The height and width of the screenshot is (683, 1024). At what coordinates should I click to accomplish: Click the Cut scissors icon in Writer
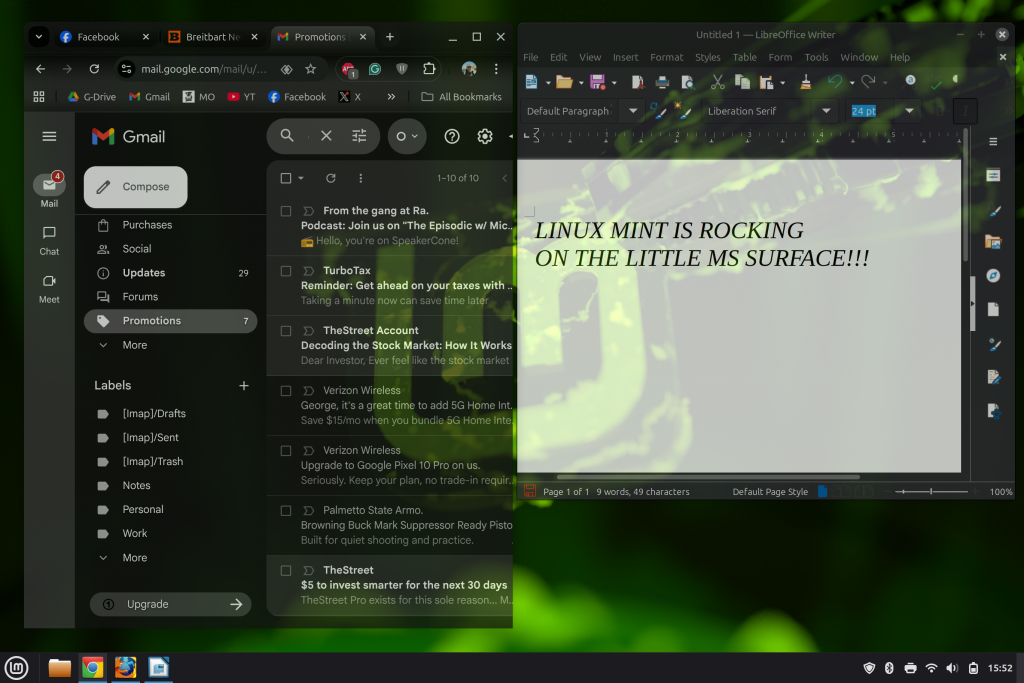click(x=716, y=82)
